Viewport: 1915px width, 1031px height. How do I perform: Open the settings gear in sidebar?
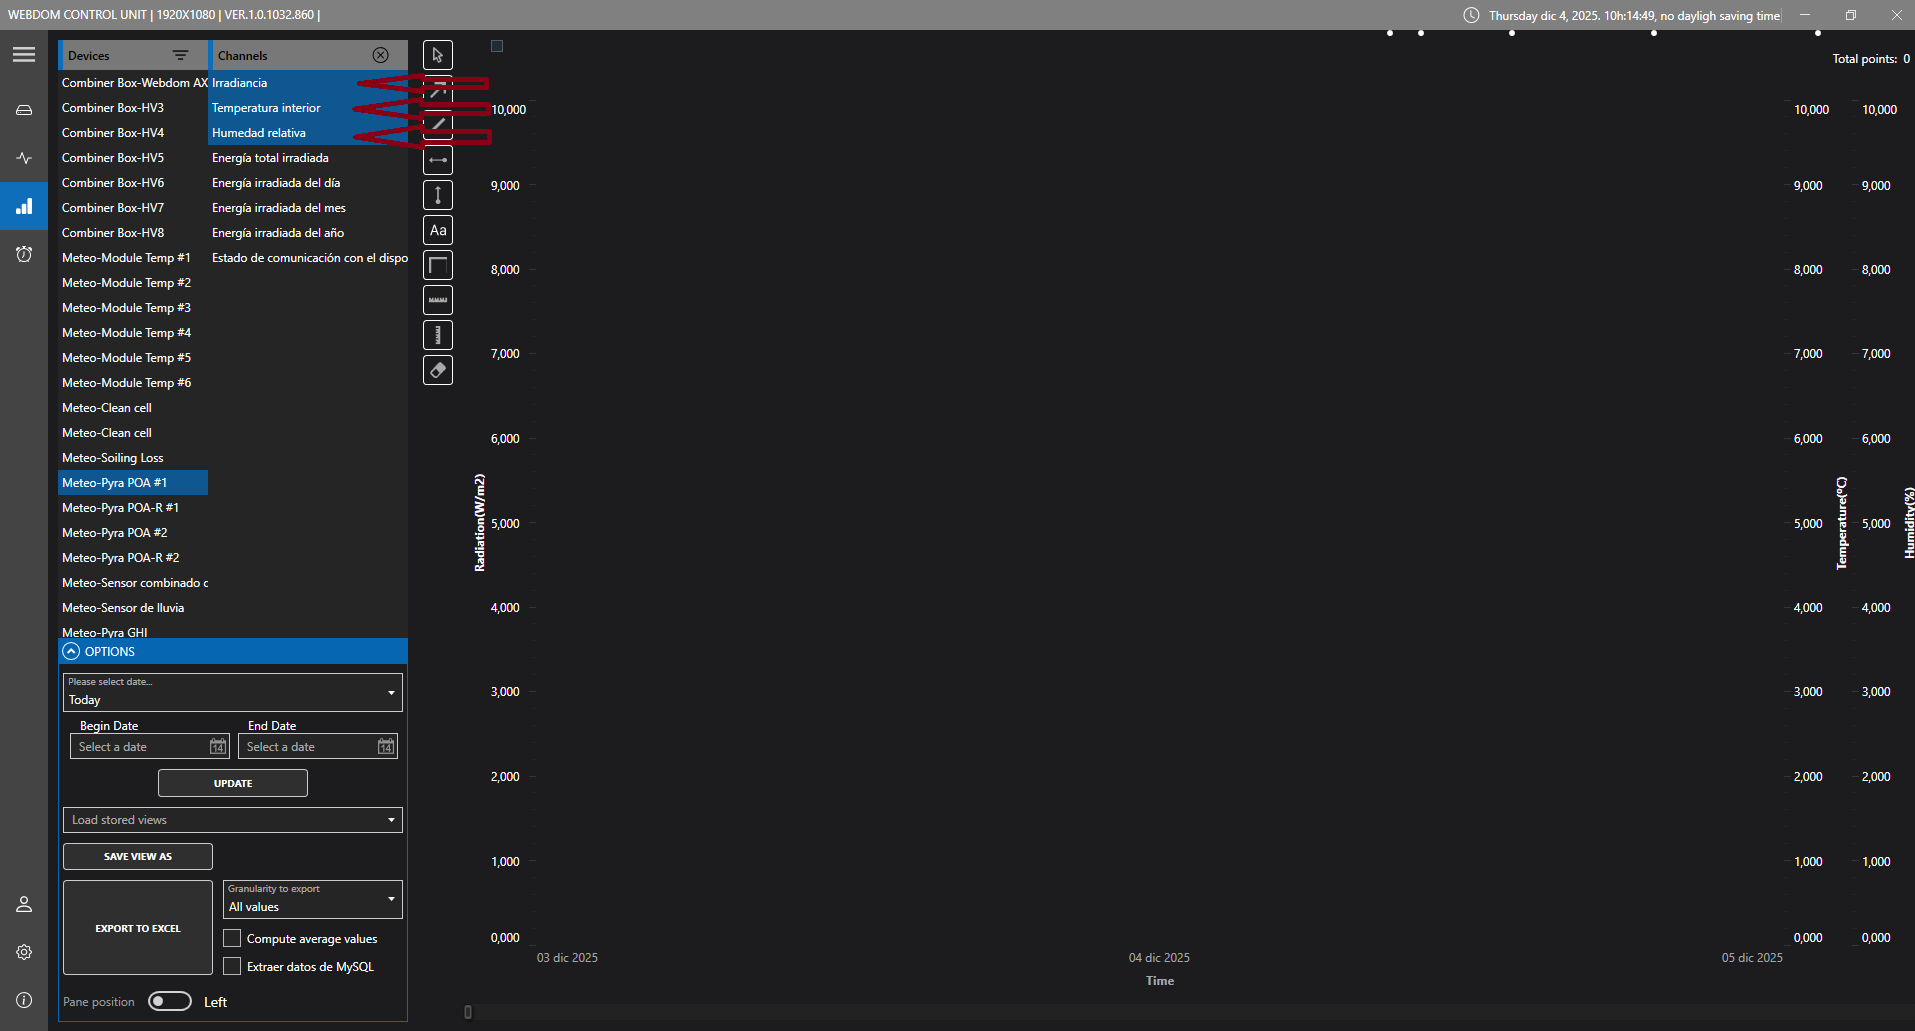24,952
